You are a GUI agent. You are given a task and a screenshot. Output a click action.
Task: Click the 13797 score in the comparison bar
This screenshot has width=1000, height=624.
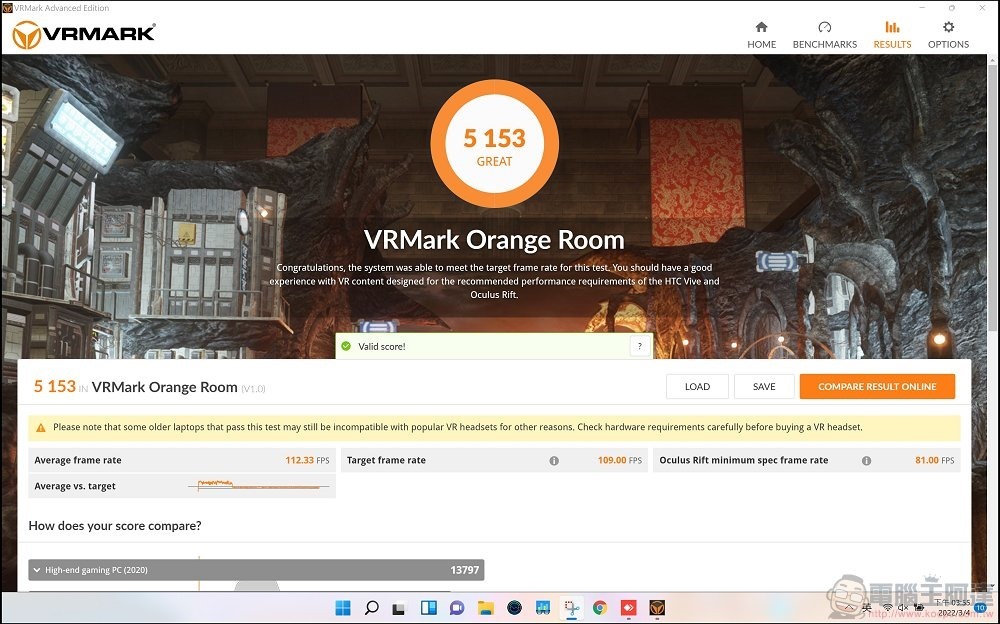click(x=465, y=570)
